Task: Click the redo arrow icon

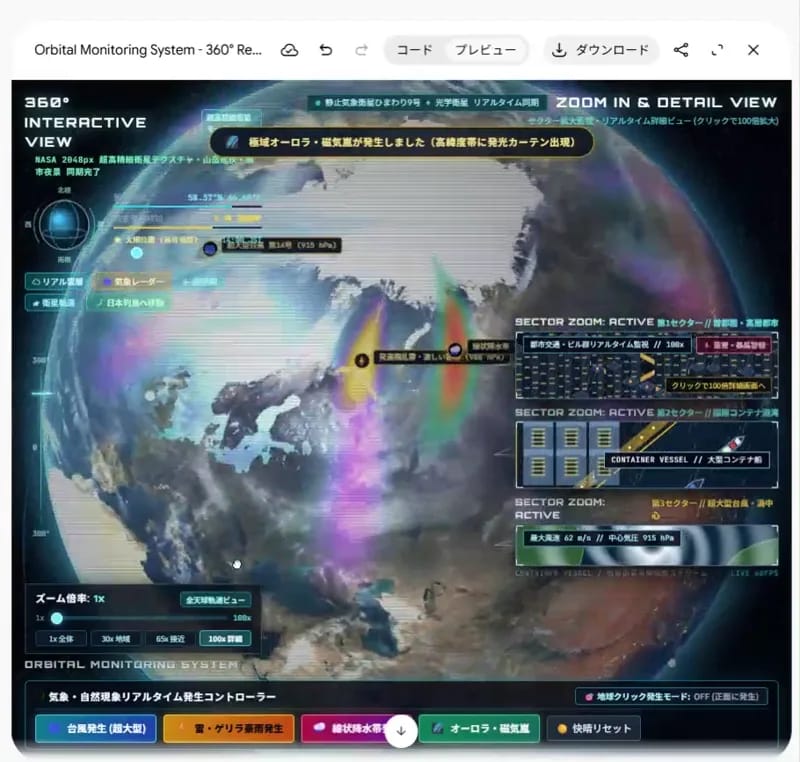Action: (x=362, y=50)
